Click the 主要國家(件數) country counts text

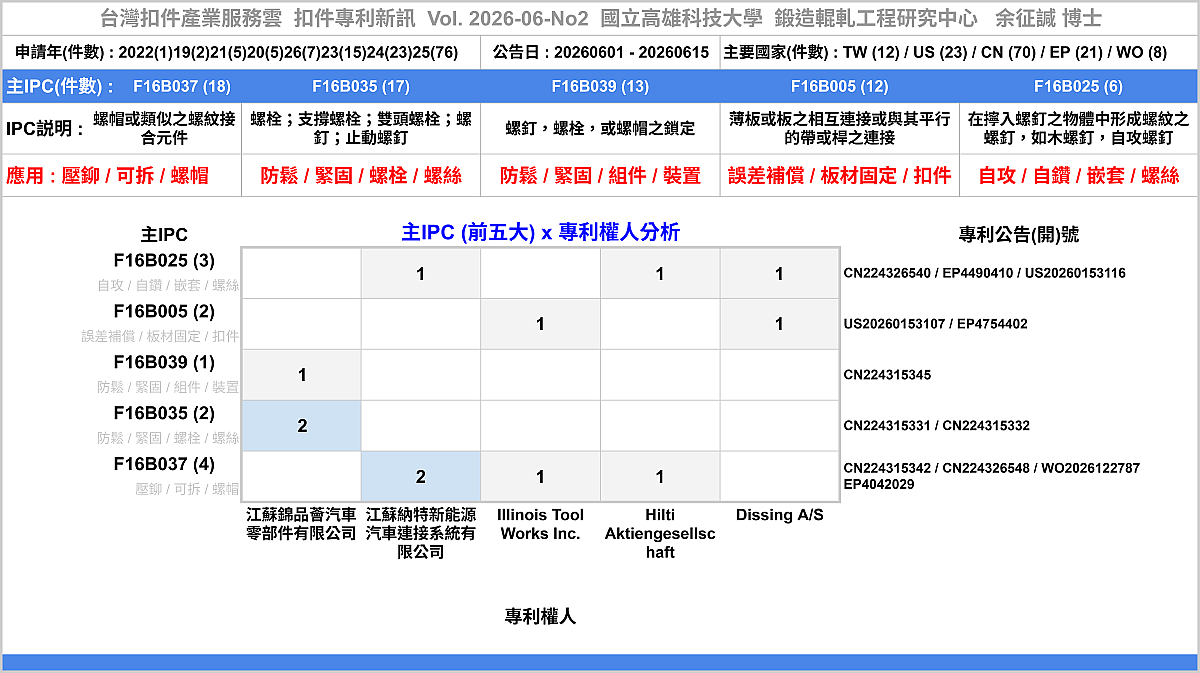pyautogui.click(x=945, y=52)
